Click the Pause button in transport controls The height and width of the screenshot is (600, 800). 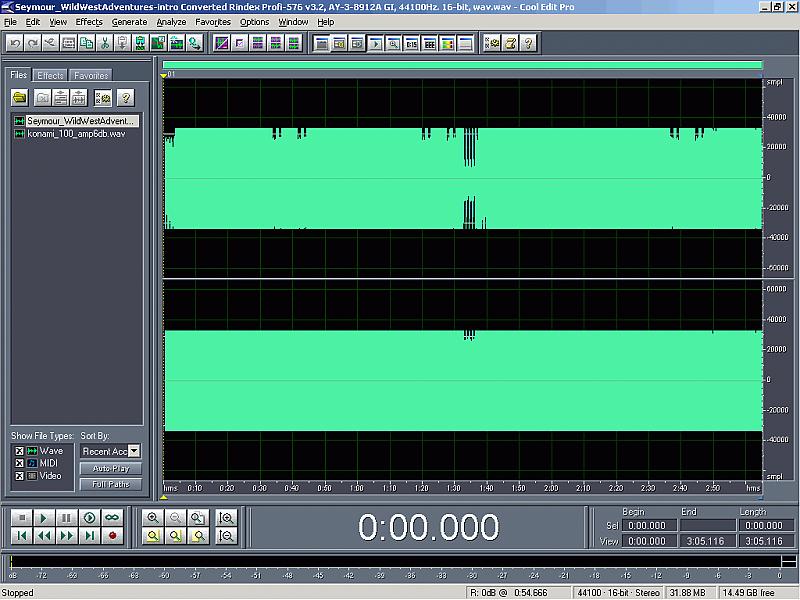[66, 517]
